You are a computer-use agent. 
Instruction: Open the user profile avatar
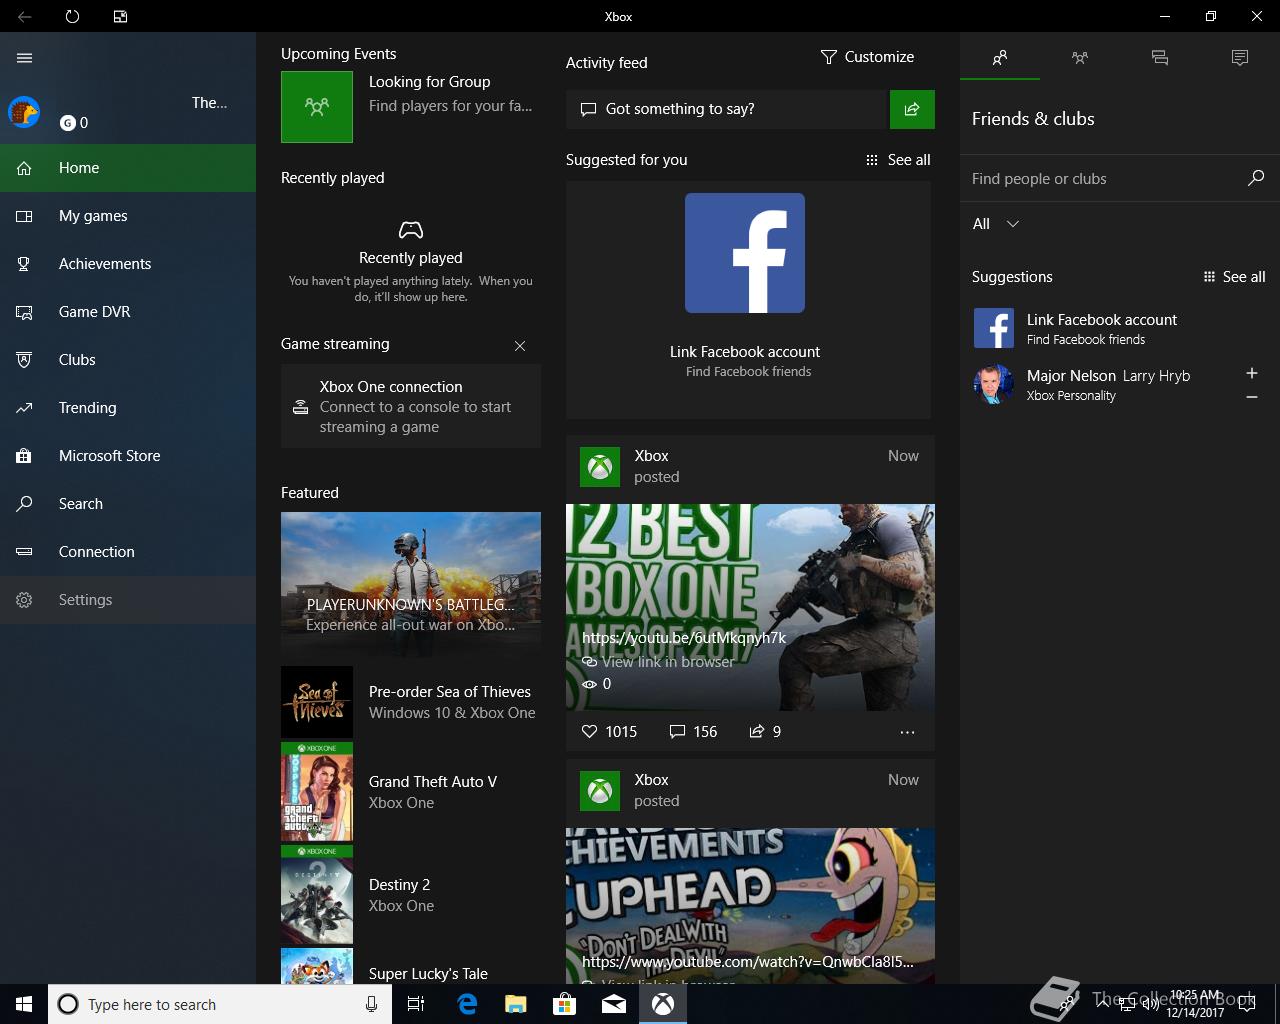pyautogui.click(x=24, y=112)
